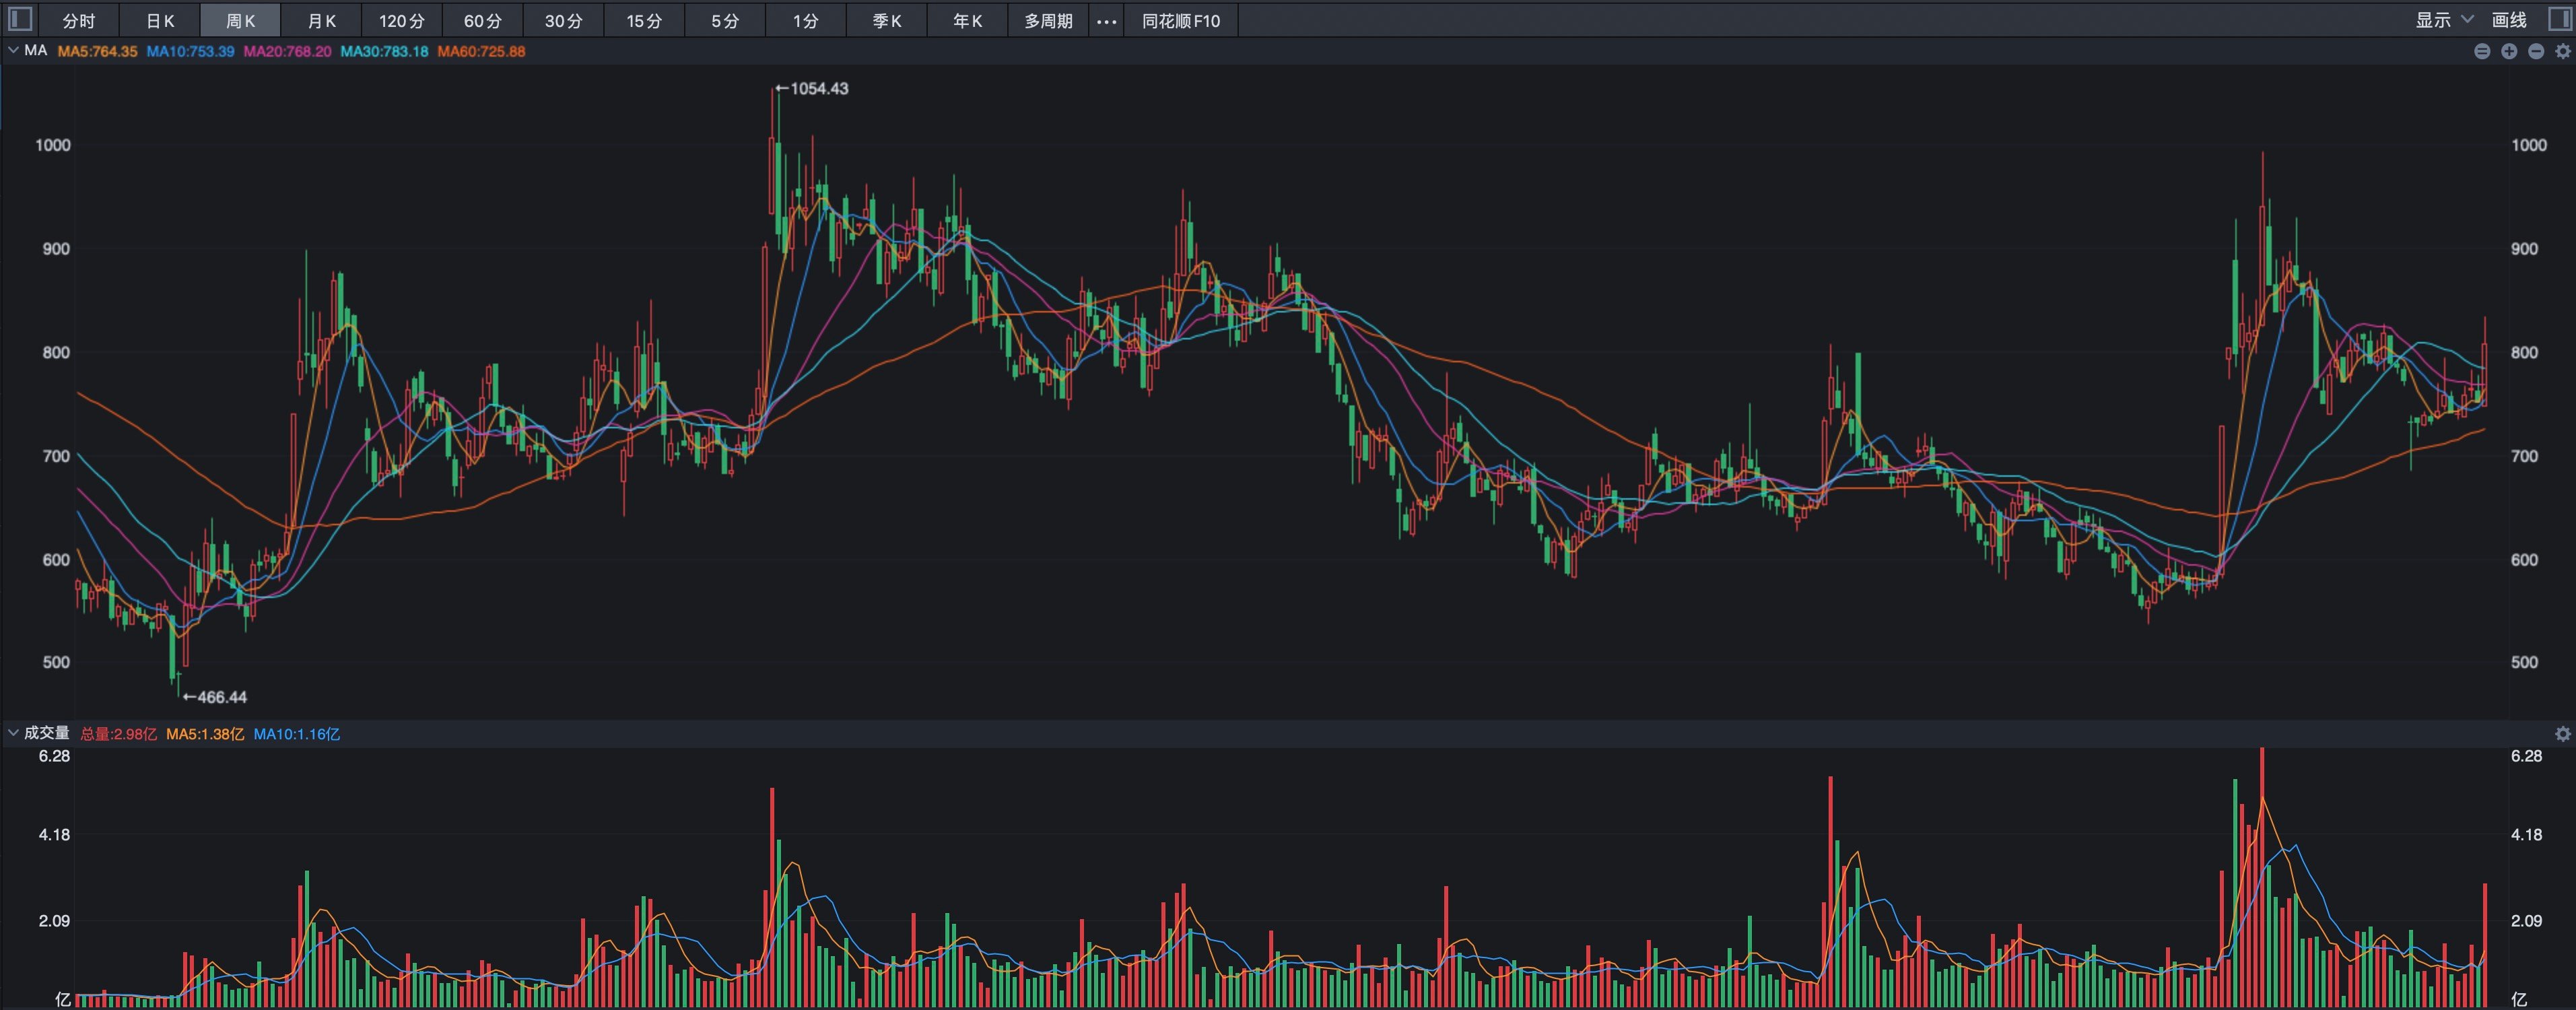Click left volume axis 4.18 label
The height and width of the screenshot is (1010, 2576).
(54, 835)
